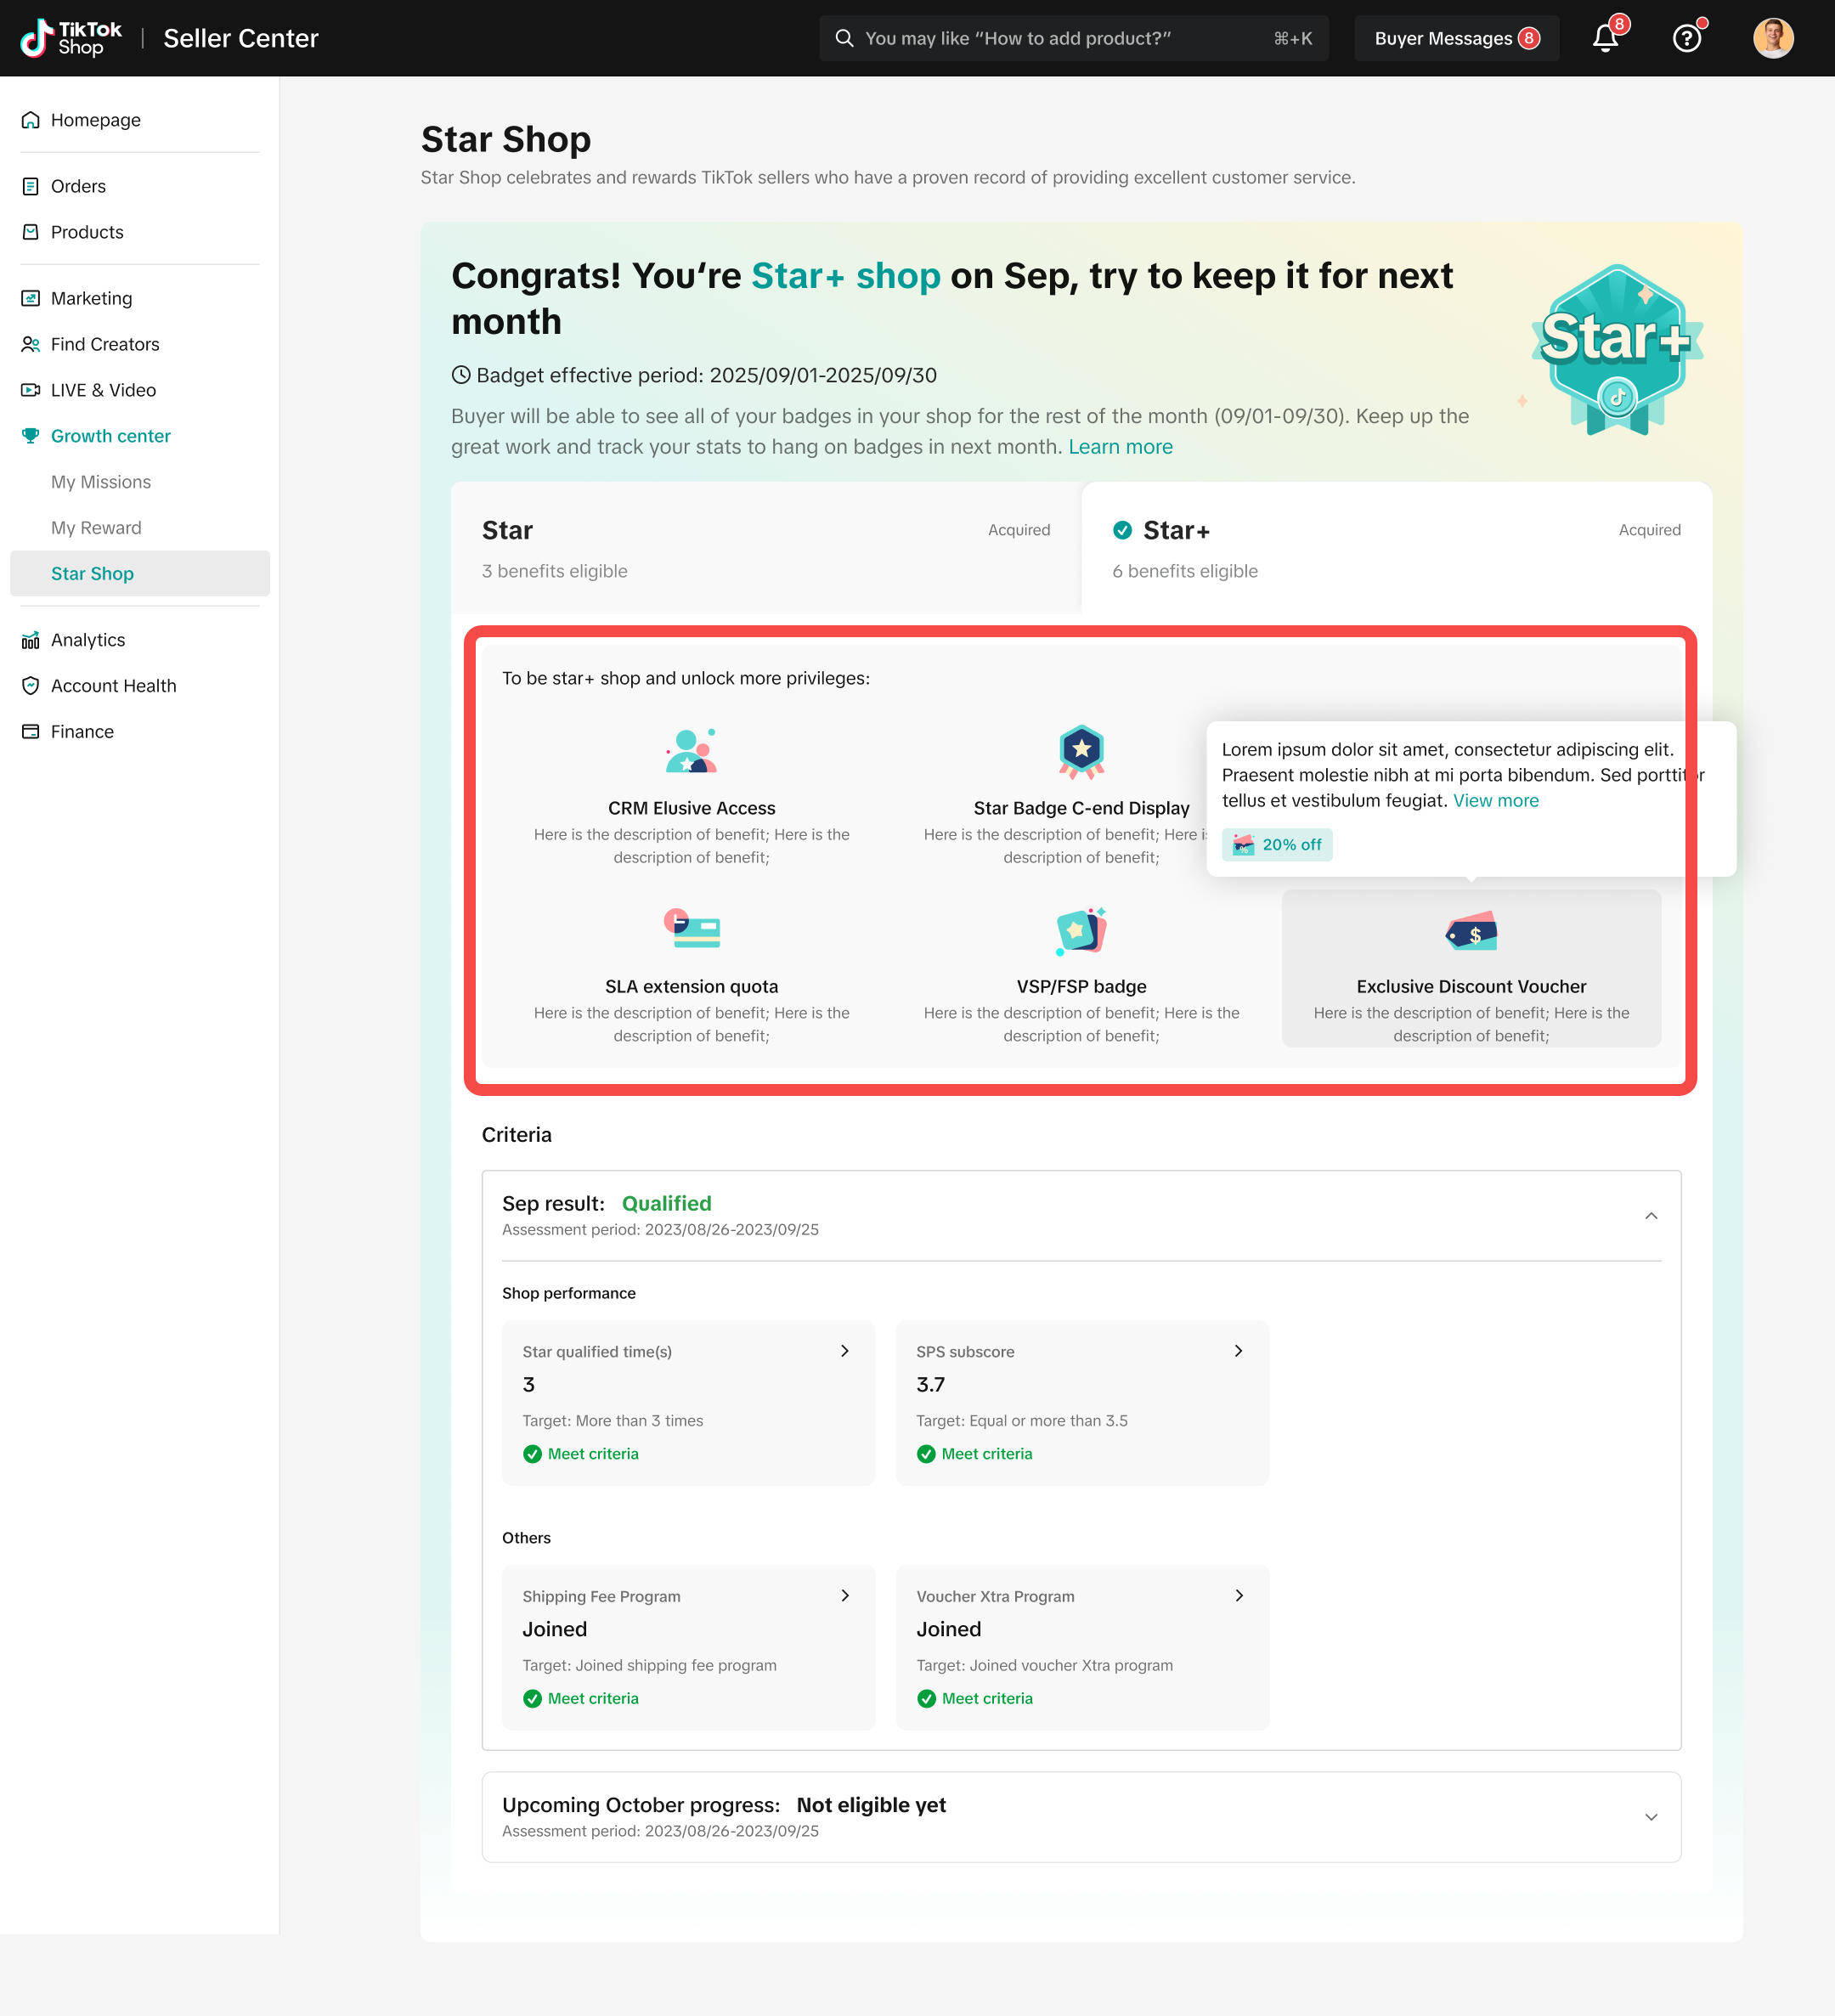Click View more in tooltip
Viewport: 1835px width, 2016px height.
(1495, 801)
